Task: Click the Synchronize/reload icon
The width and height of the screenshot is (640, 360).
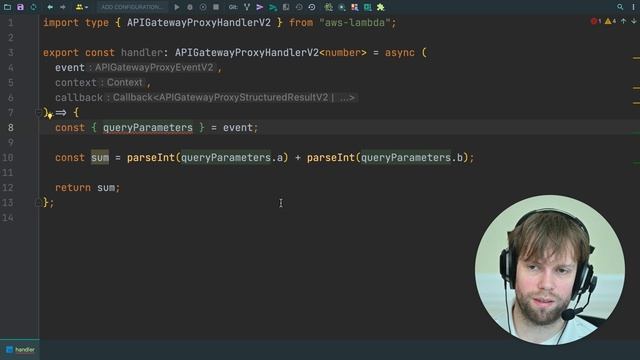Action: (33, 7)
